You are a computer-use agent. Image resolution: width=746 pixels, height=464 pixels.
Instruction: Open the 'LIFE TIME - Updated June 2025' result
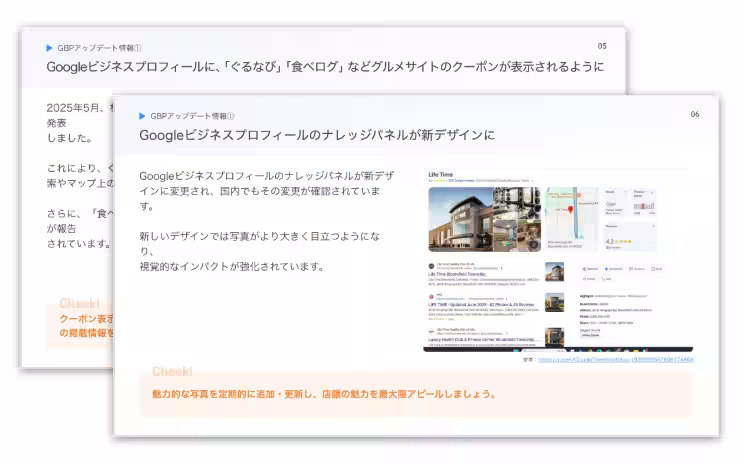point(480,304)
